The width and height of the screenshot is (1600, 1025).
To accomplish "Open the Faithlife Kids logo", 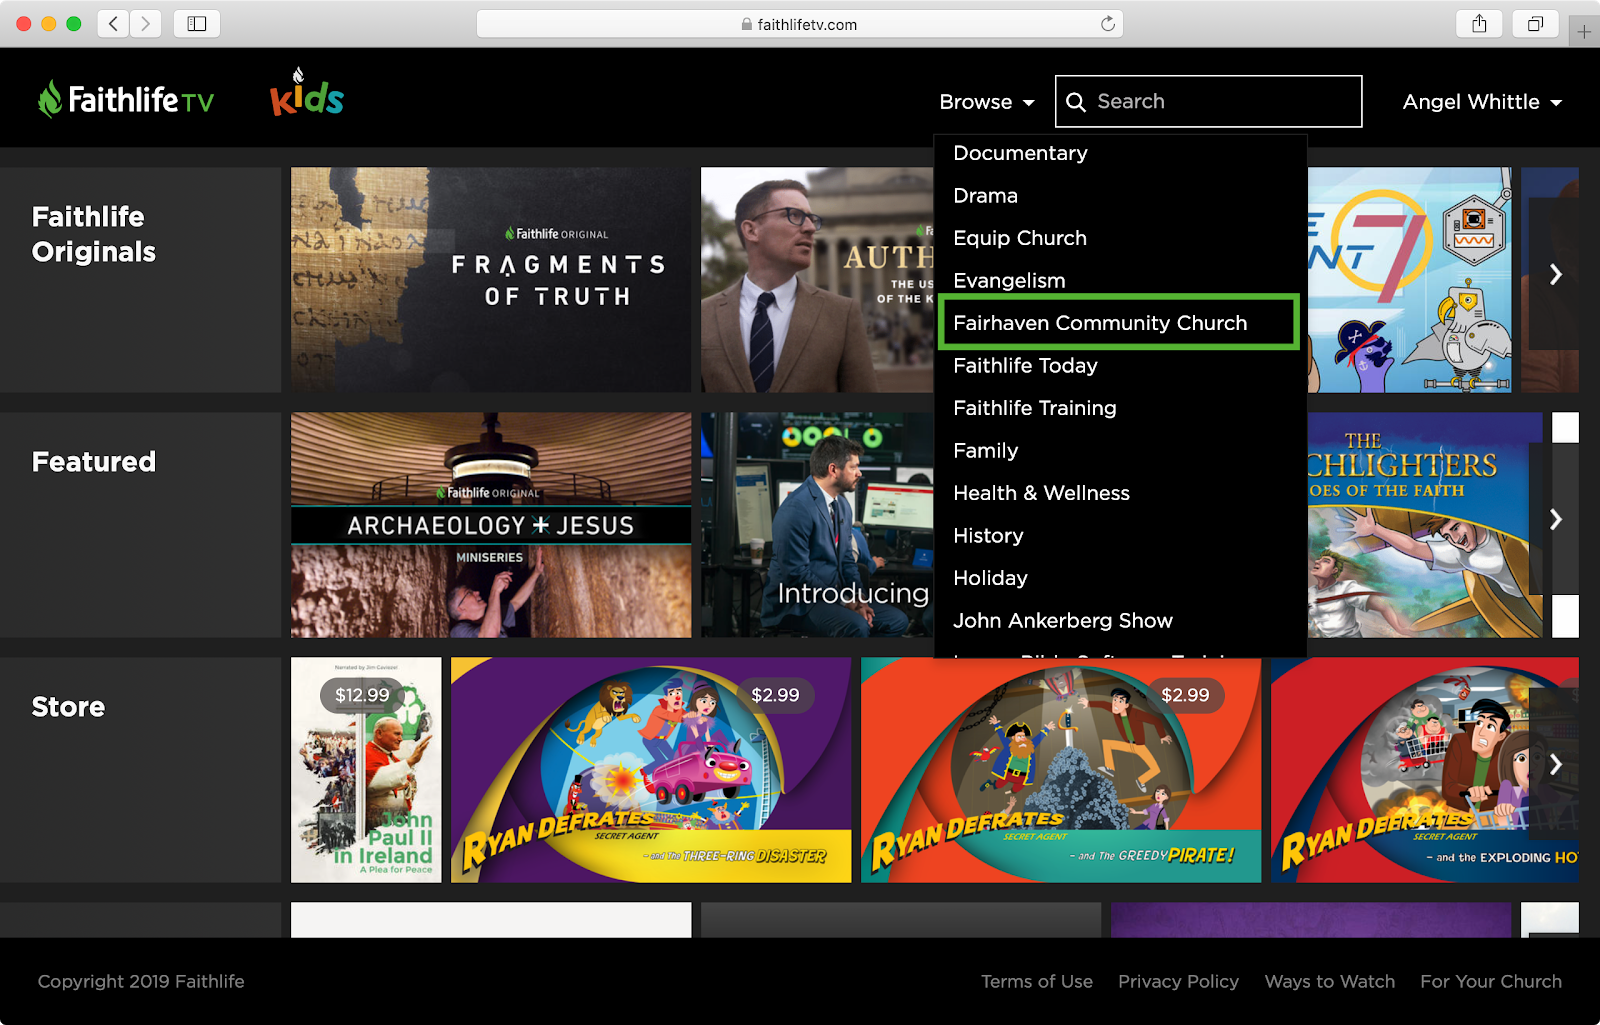I will 307,93.
